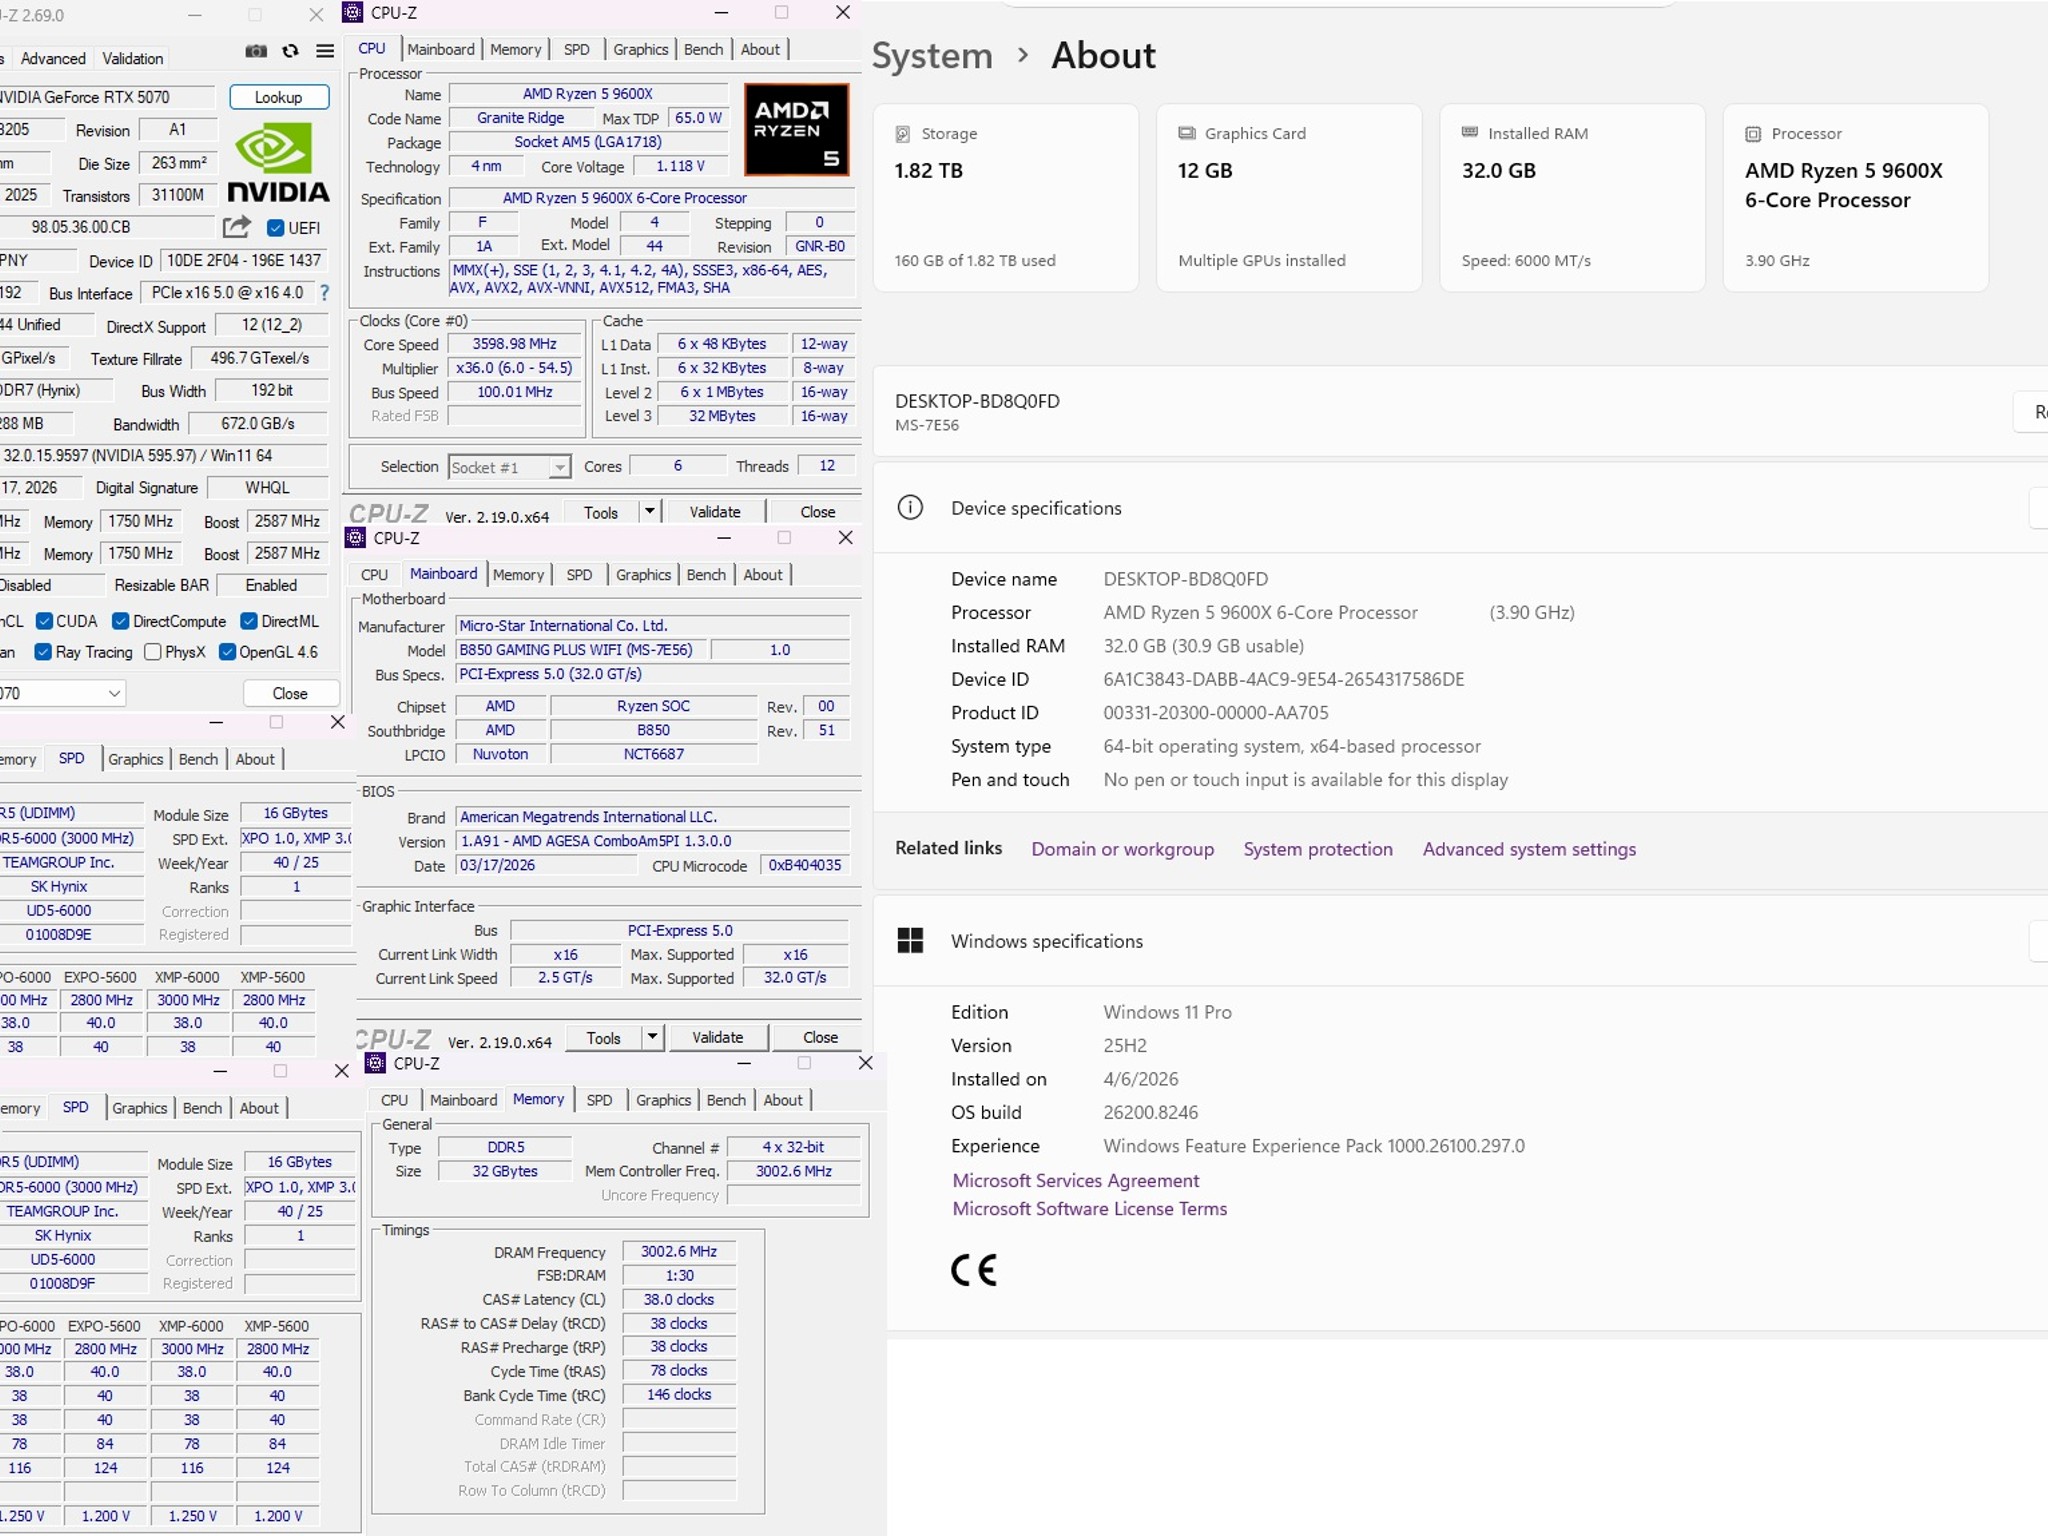
Task: Click the OS build value 26200.8246
Action: pos(1151,1112)
